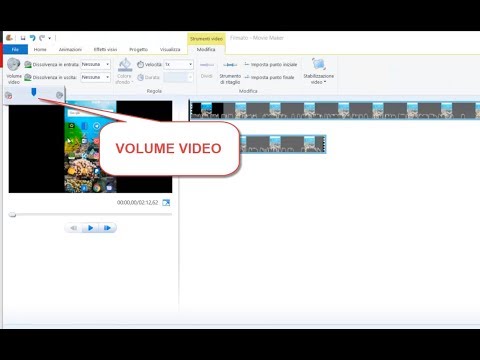
Task: Click the Volume video speaker icon
Action: click(x=14, y=64)
